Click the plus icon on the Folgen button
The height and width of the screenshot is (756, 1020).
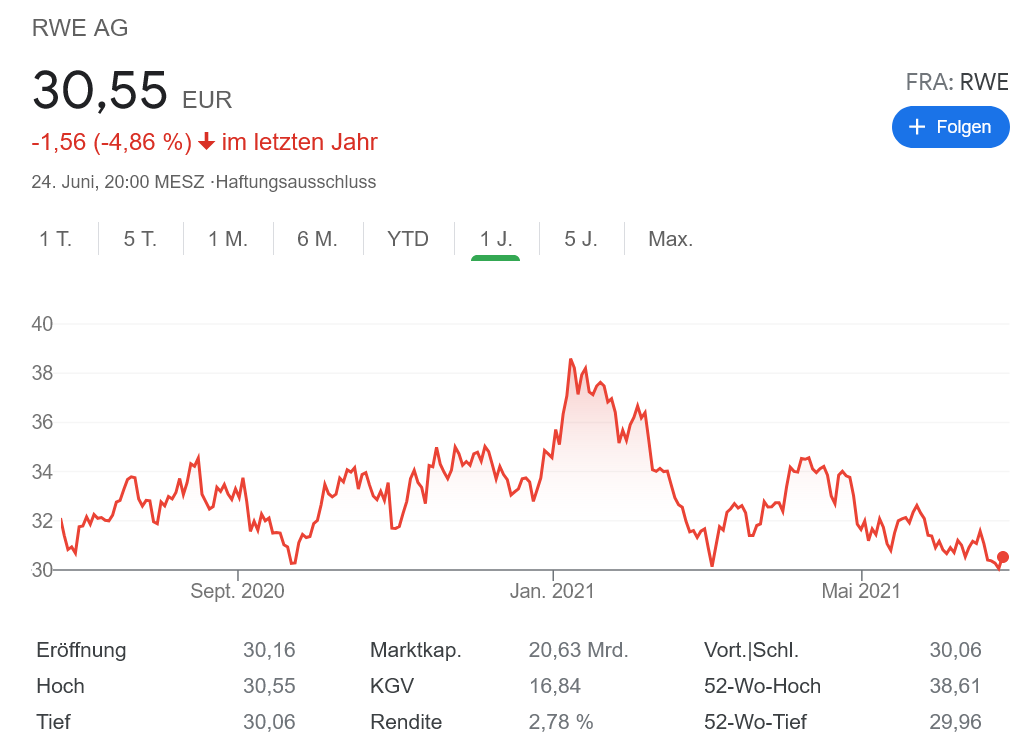pyautogui.click(x=917, y=127)
